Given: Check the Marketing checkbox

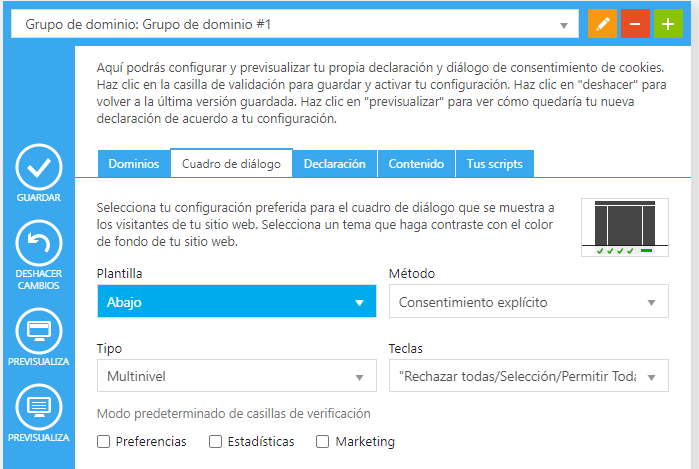Looking at the screenshot, I should pos(322,442).
